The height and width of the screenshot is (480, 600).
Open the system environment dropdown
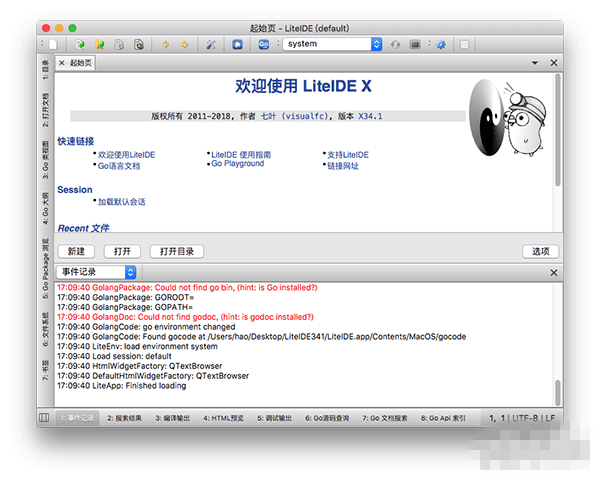coord(332,44)
